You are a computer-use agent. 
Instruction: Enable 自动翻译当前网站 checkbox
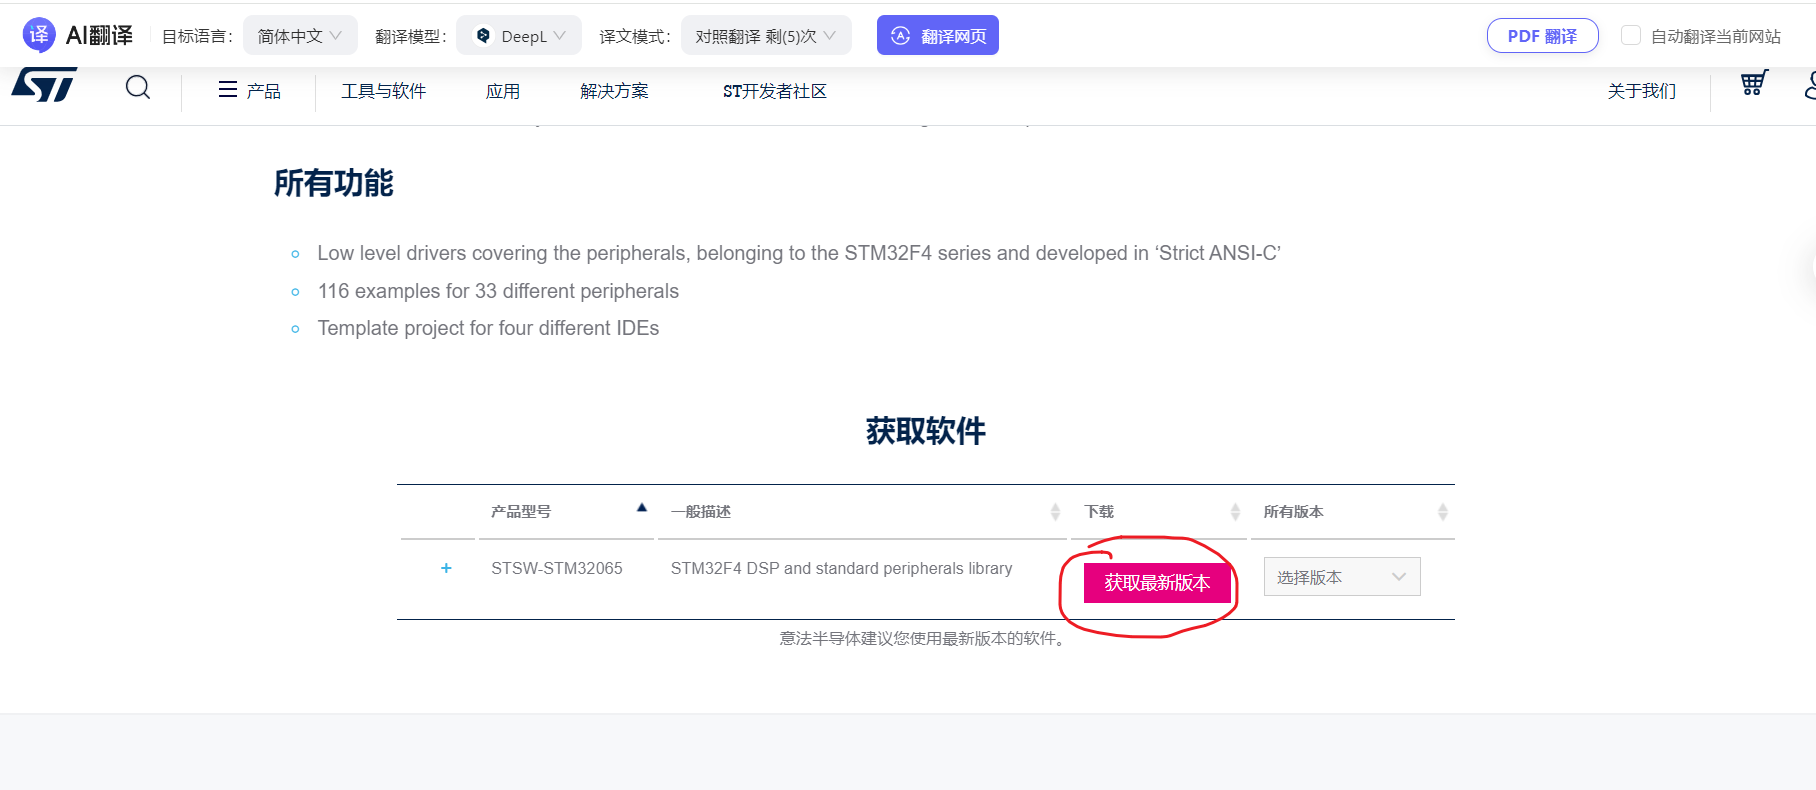click(x=1631, y=36)
